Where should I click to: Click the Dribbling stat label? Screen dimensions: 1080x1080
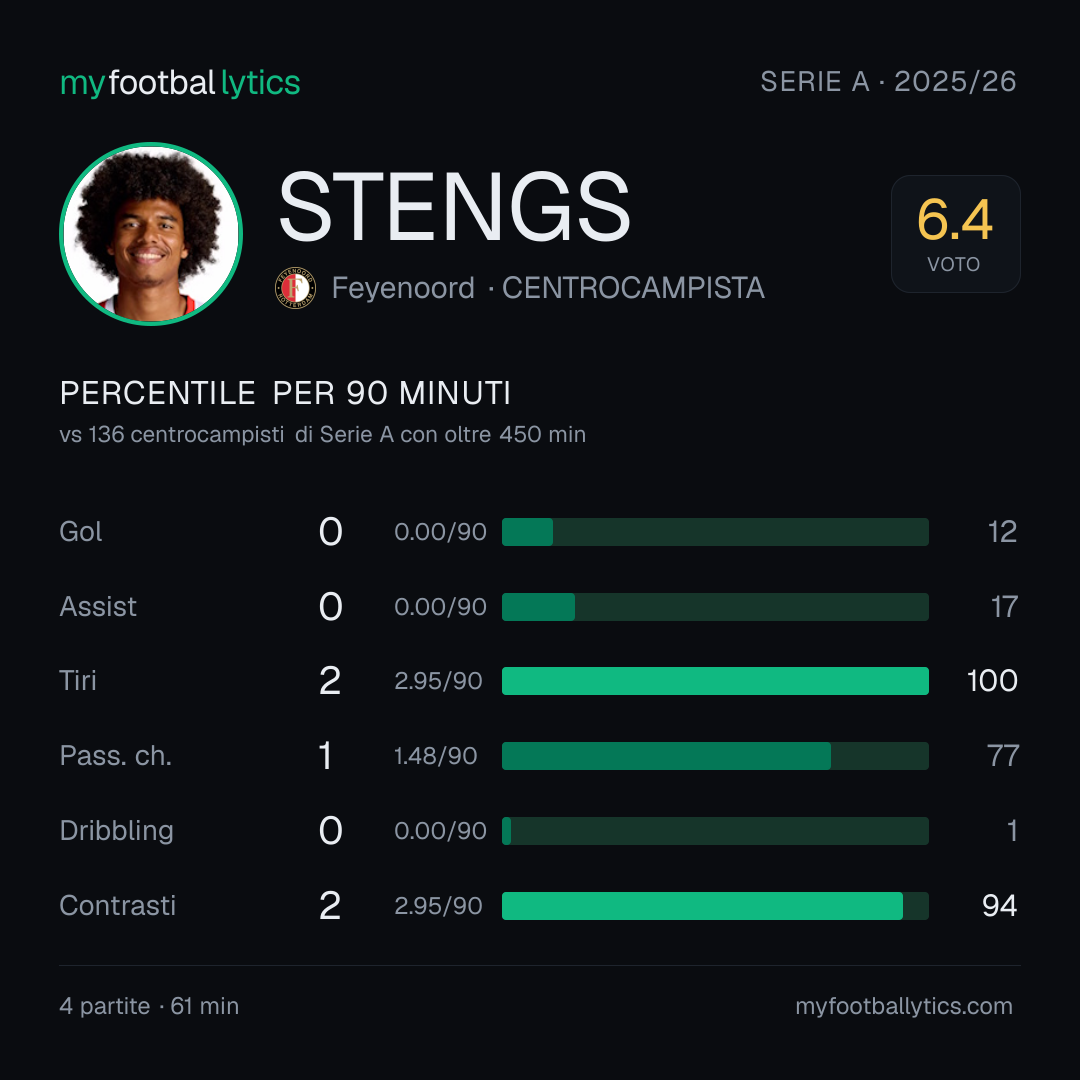116,831
